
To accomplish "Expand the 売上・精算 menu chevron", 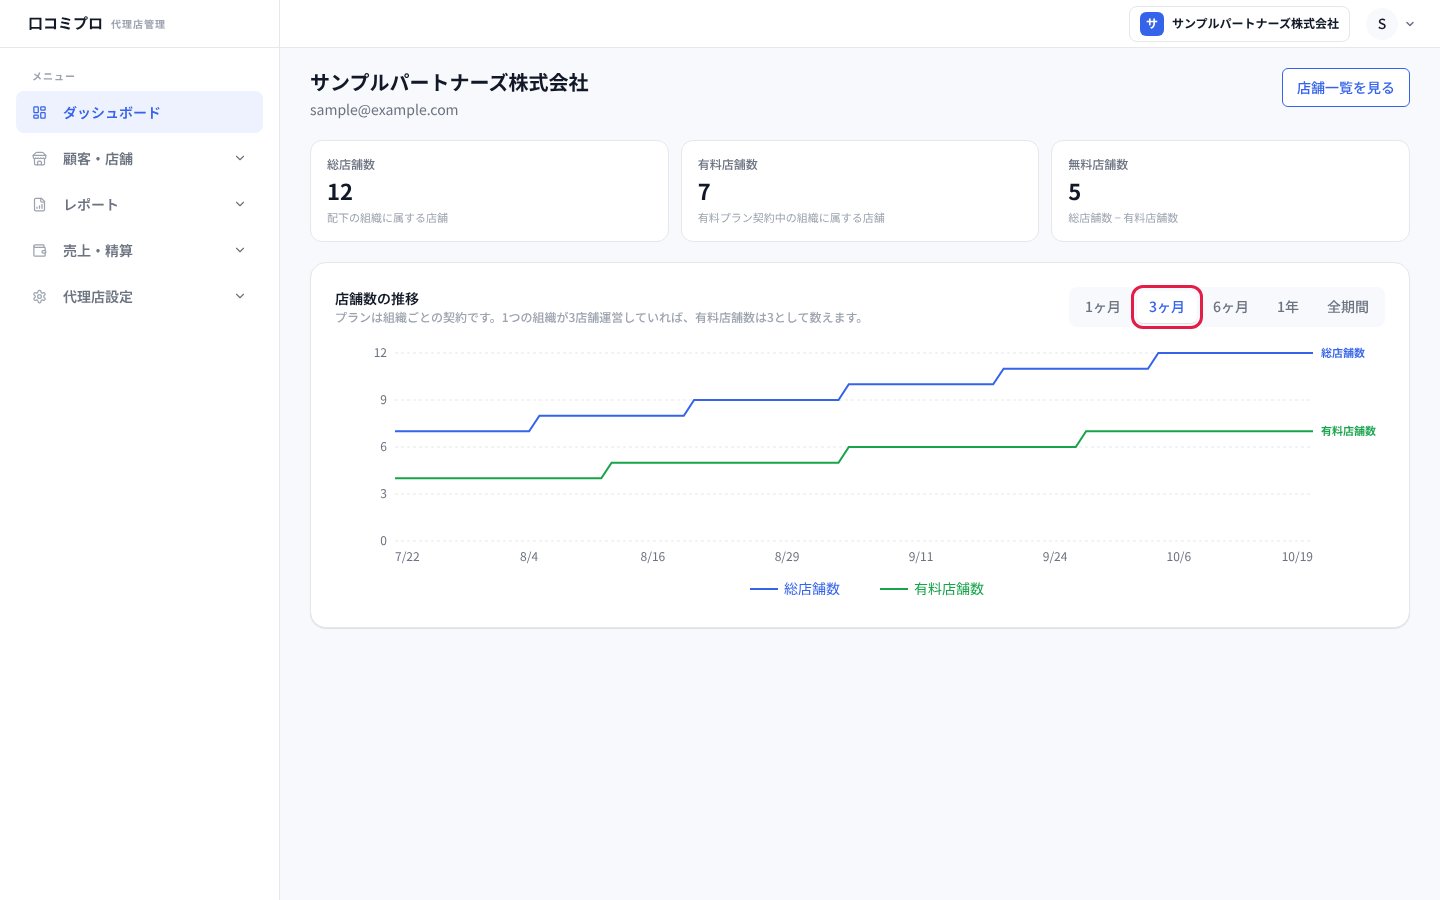I will point(240,250).
